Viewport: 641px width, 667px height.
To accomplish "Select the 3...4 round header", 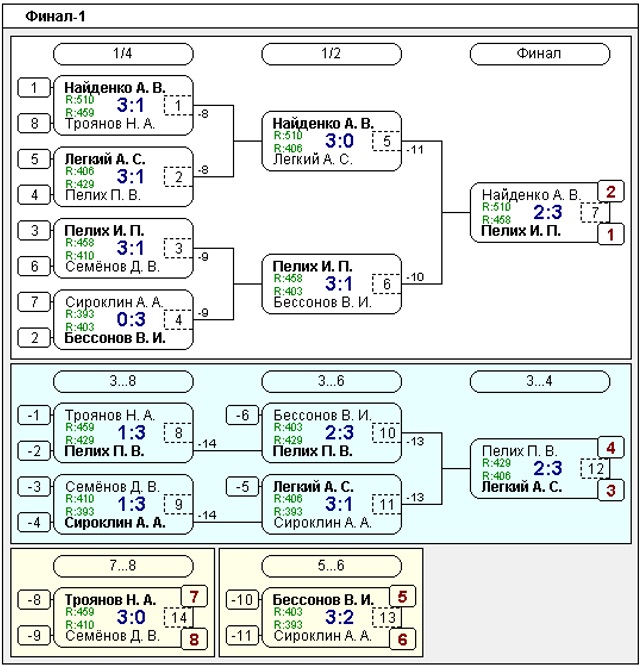I will pos(540,381).
